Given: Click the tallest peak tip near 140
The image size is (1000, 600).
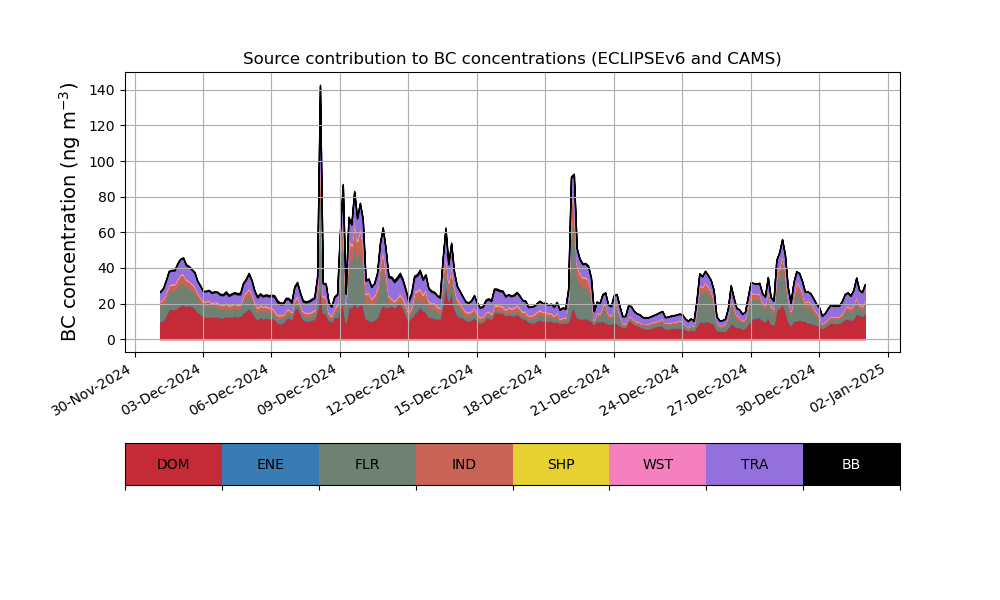Looking at the screenshot, I should point(320,87).
